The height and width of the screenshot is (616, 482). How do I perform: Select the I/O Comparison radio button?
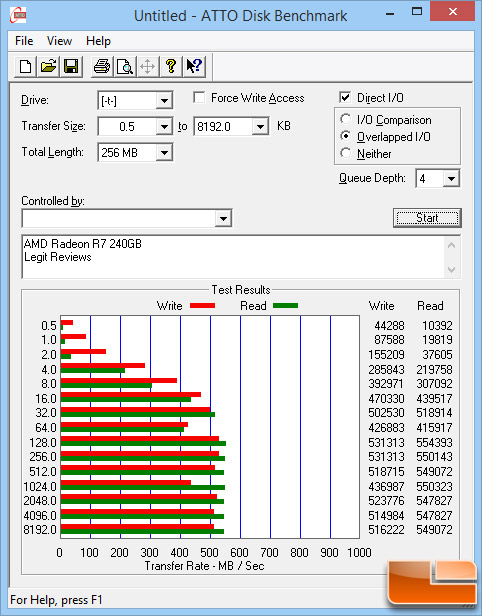click(346, 119)
